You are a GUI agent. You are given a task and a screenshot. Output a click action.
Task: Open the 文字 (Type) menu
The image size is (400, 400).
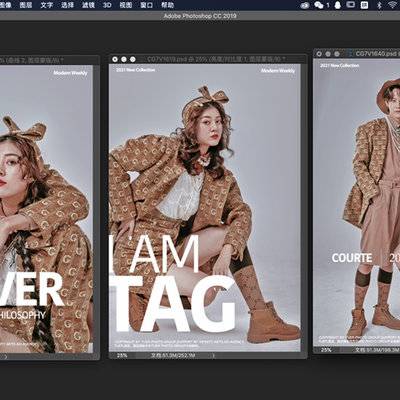point(47,5)
